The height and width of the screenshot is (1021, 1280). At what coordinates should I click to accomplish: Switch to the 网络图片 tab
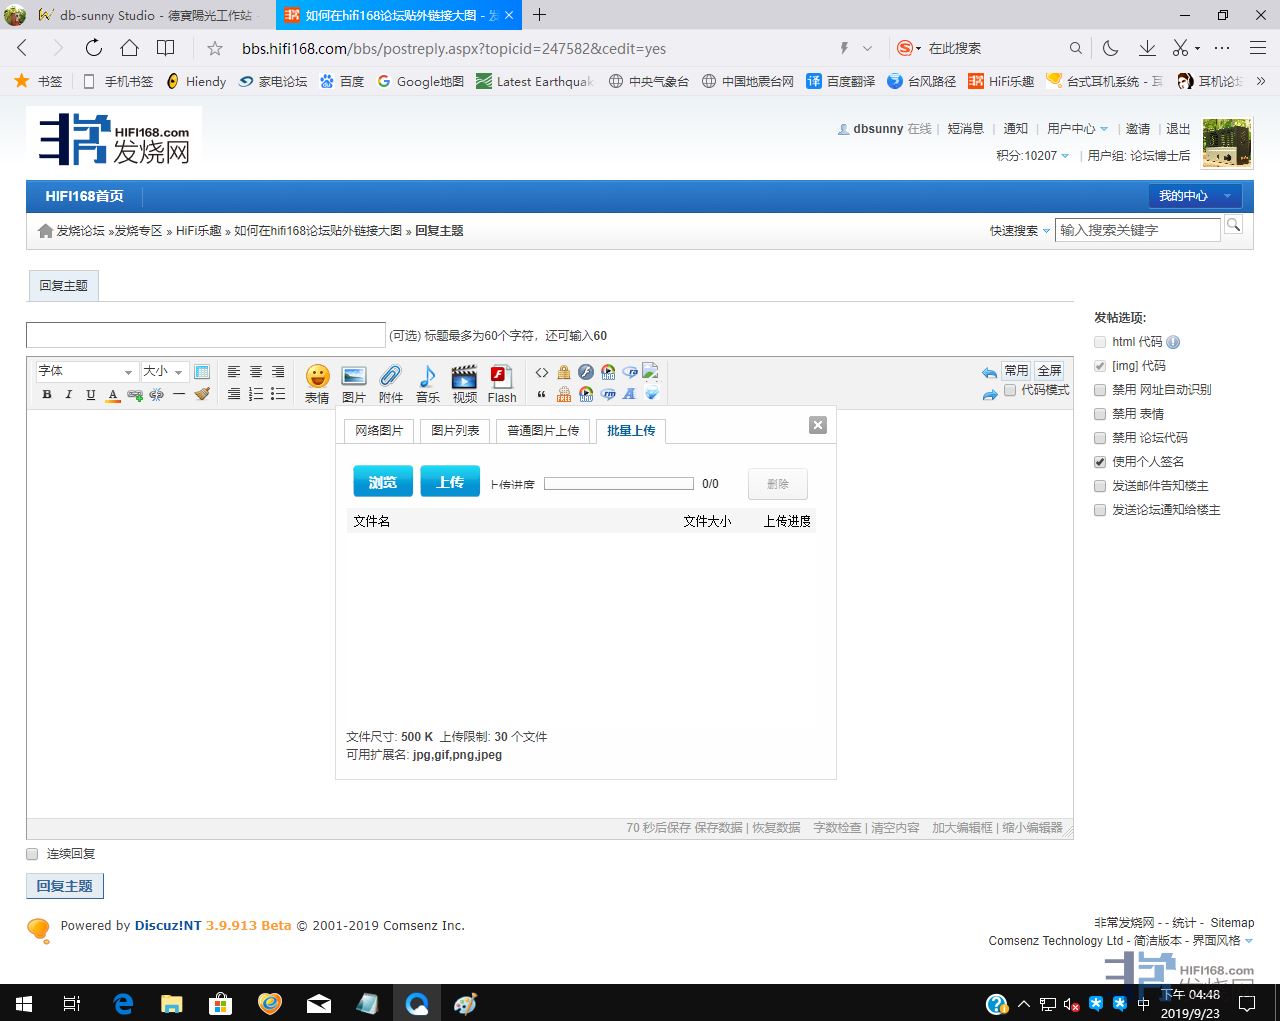tap(379, 431)
